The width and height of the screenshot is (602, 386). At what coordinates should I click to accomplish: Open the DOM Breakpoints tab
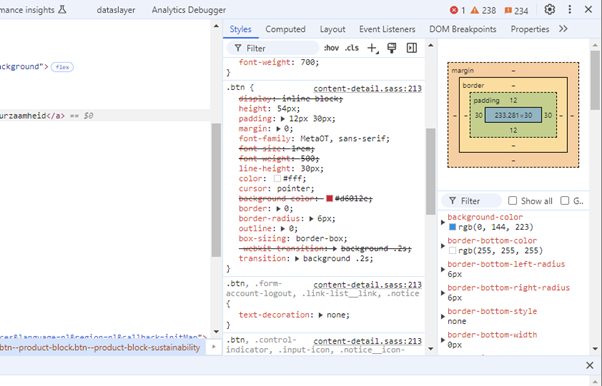463,29
